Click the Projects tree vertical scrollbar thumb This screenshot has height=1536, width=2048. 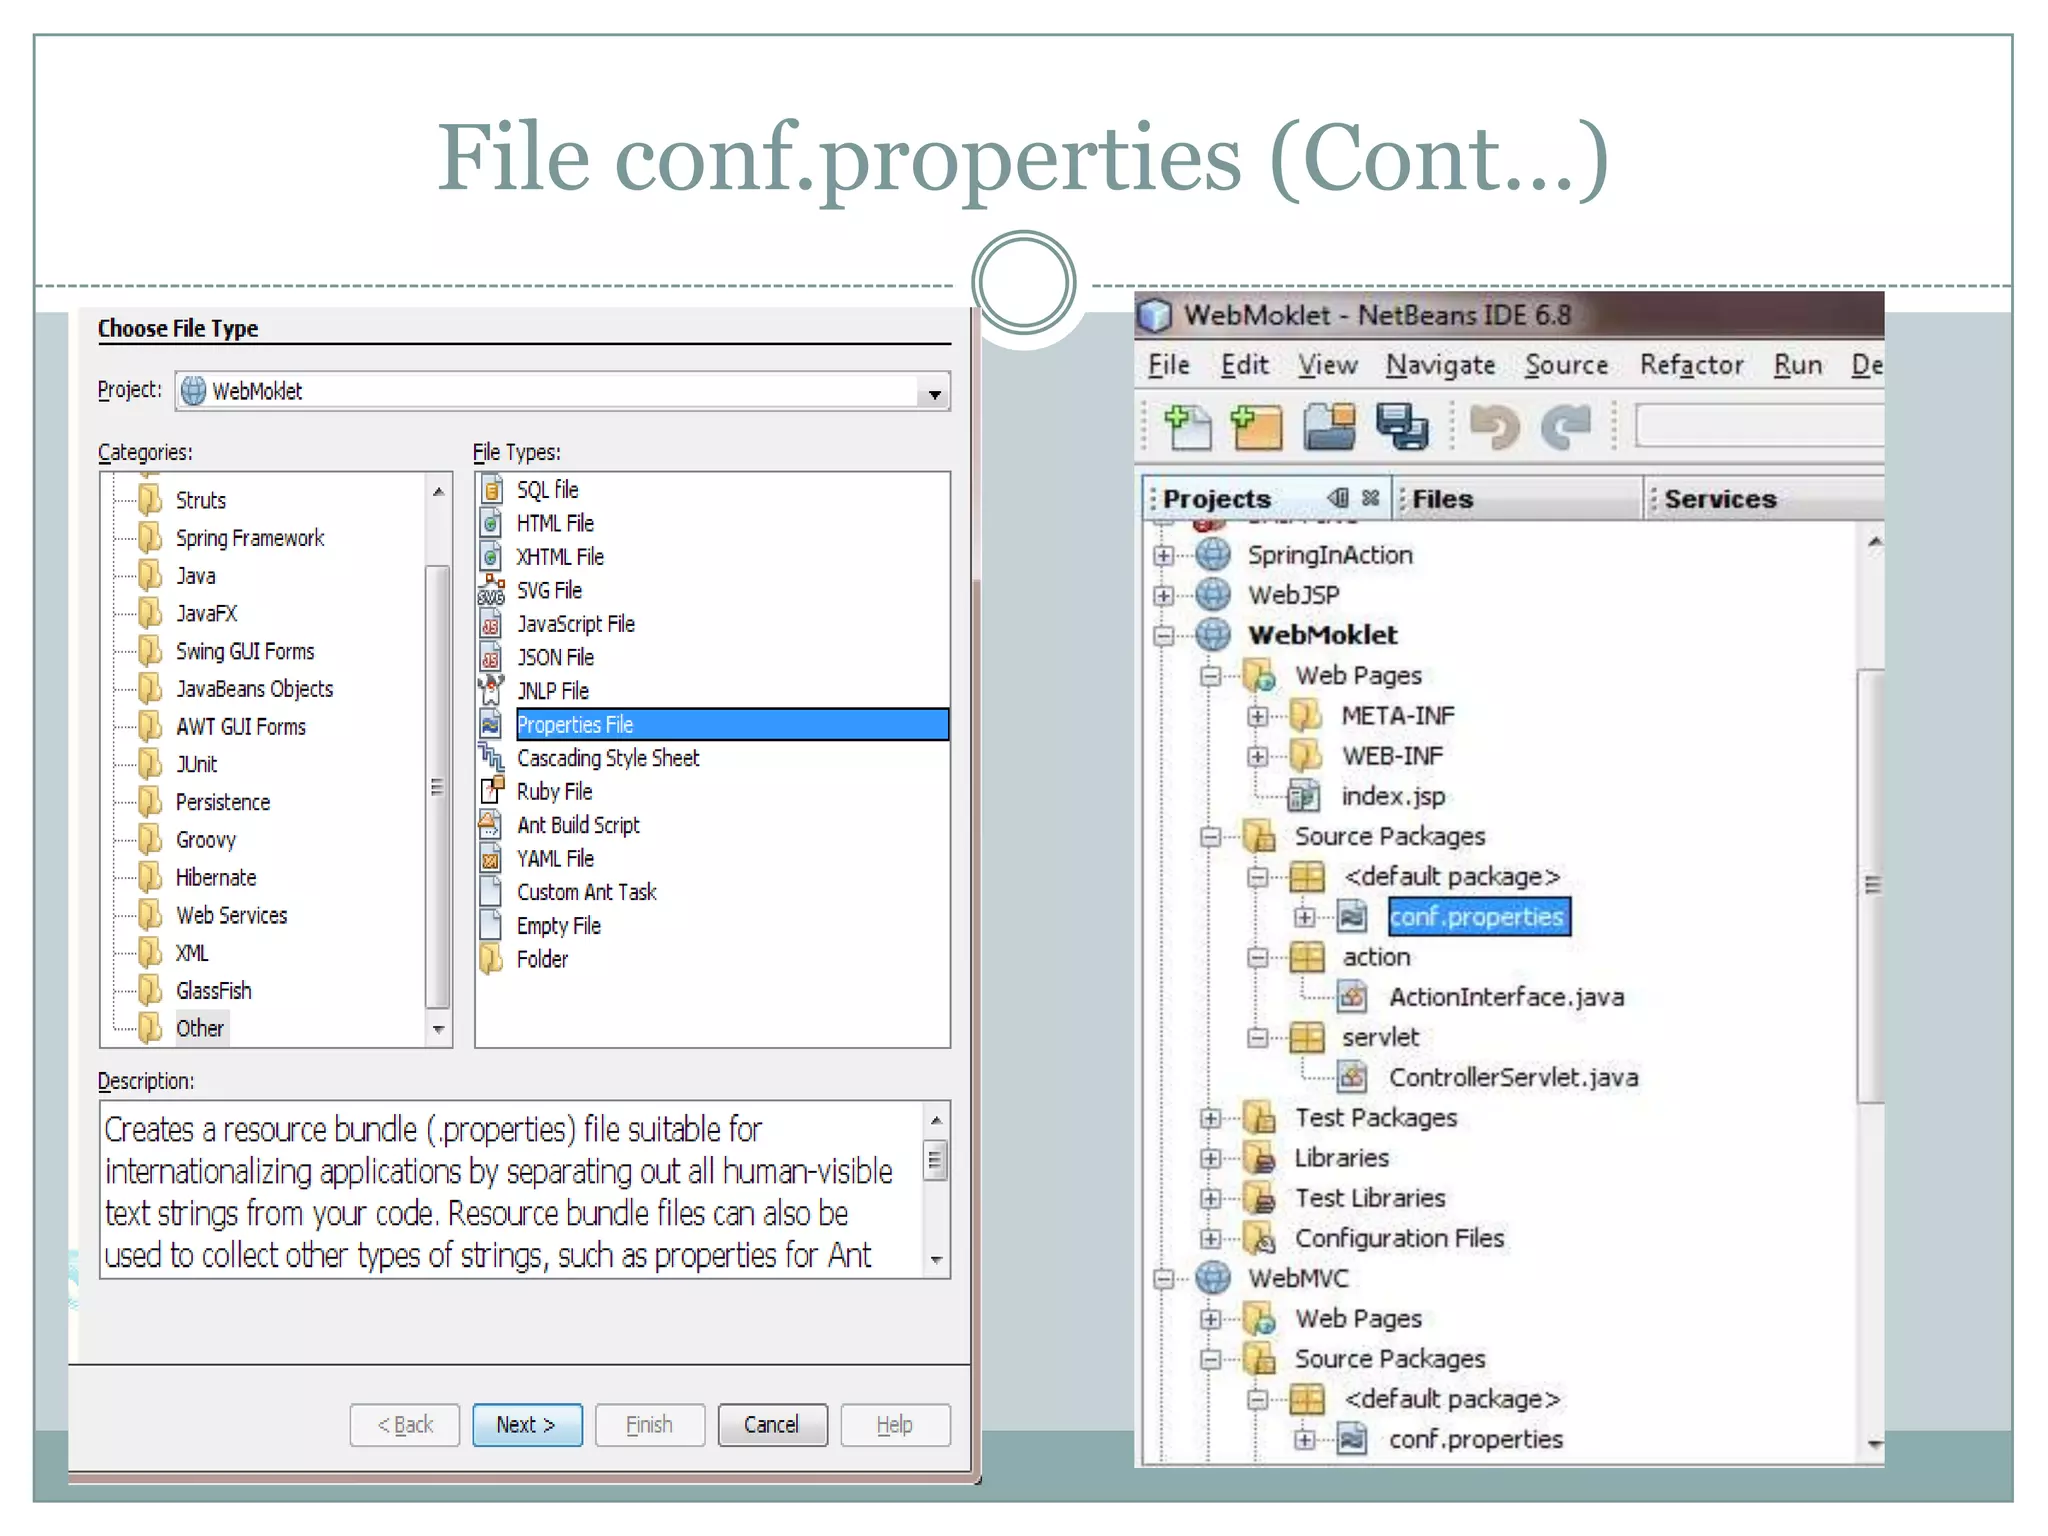[1871, 885]
